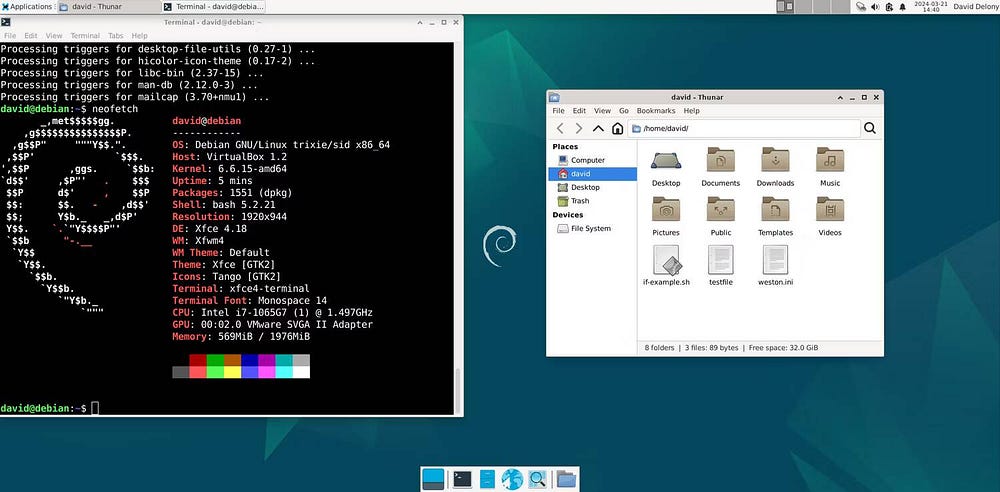The image size is (1000, 492).
Task: Launch web browser from bottom dock
Action: (512, 479)
